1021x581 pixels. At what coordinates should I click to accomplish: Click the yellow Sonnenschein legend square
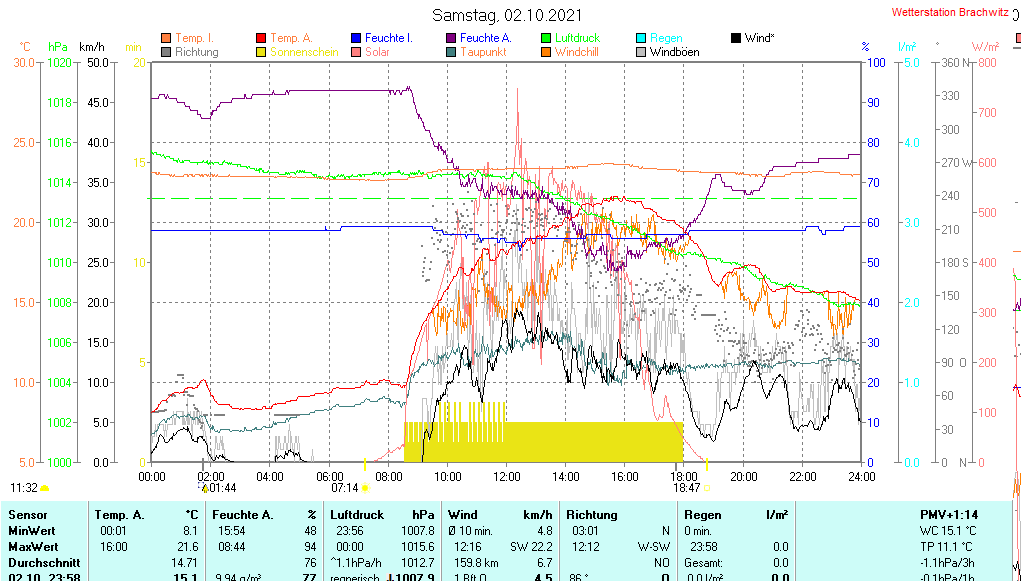pyautogui.click(x=262, y=52)
